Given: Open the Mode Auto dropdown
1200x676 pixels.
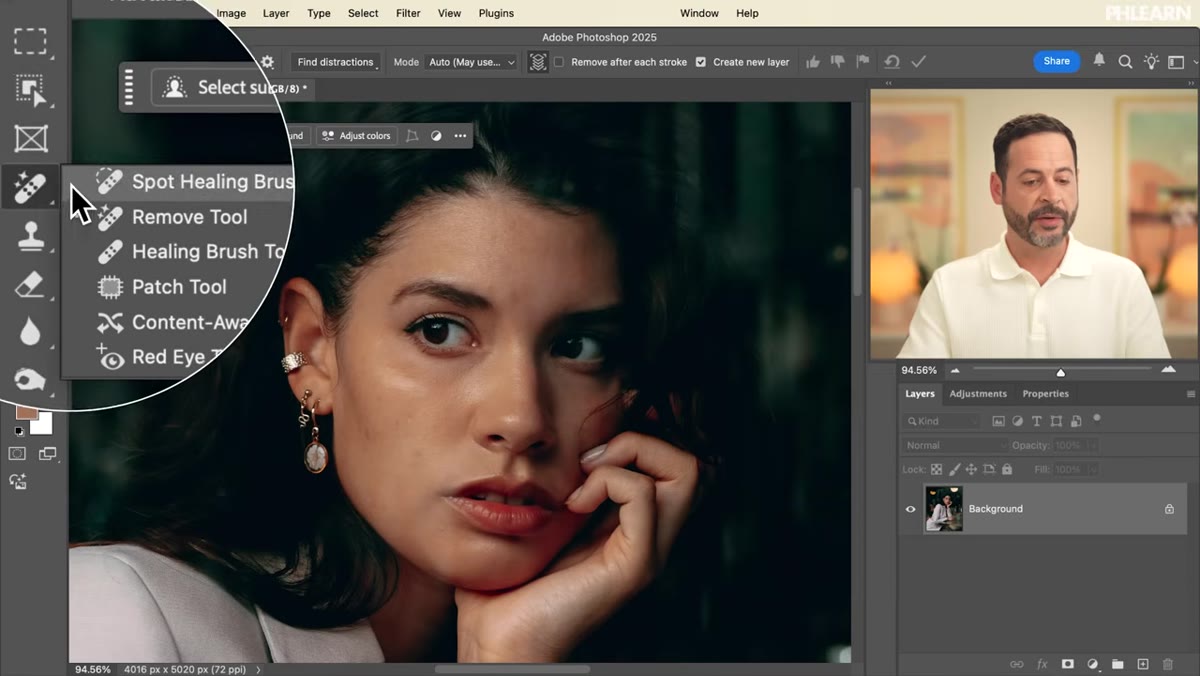Looking at the screenshot, I should tap(470, 62).
